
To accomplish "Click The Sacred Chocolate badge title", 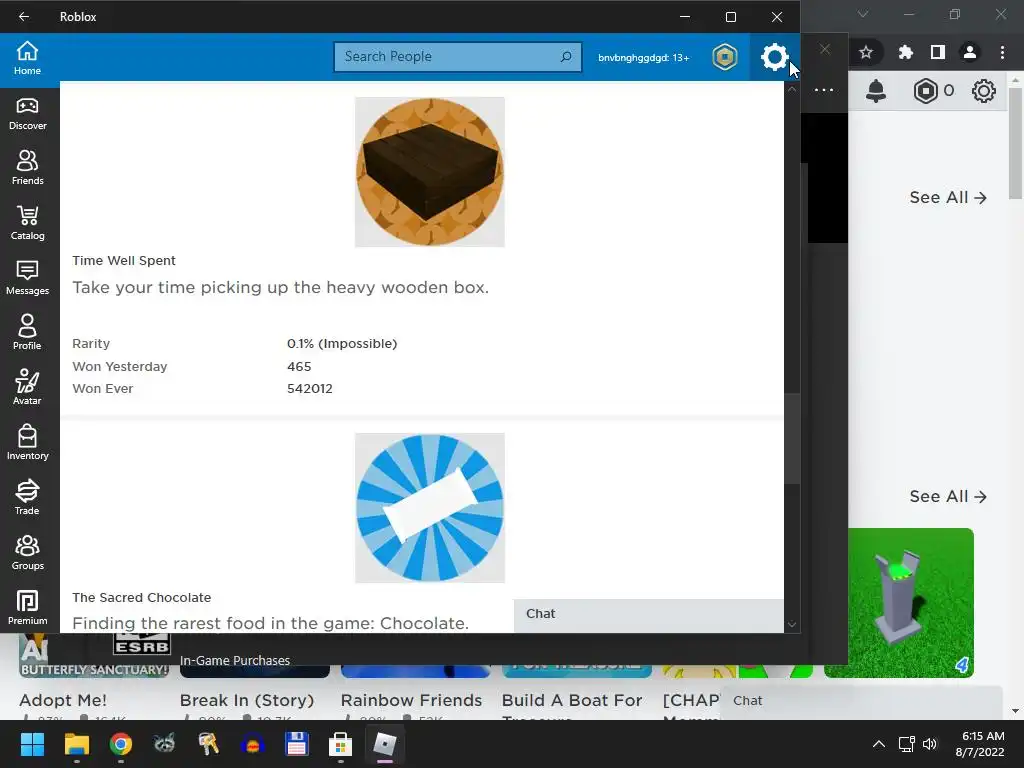I will [x=142, y=597].
